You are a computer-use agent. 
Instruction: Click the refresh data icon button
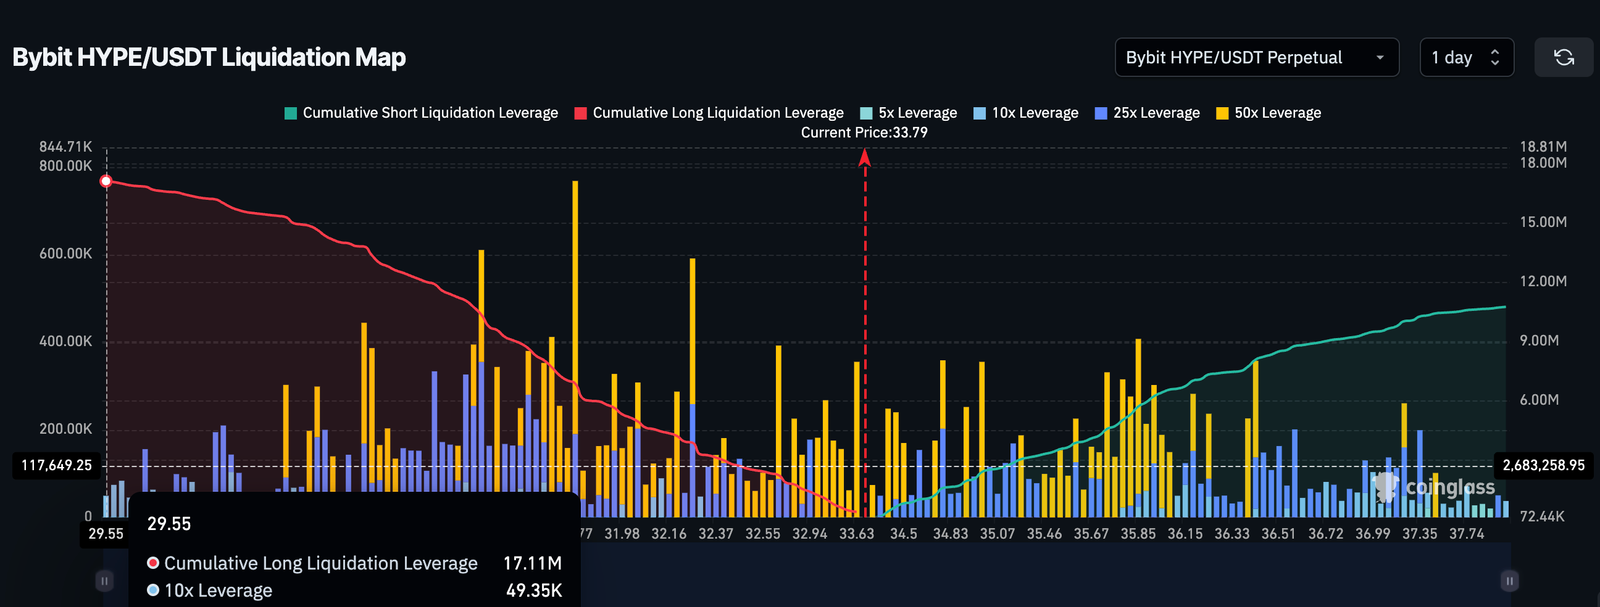[1564, 57]
